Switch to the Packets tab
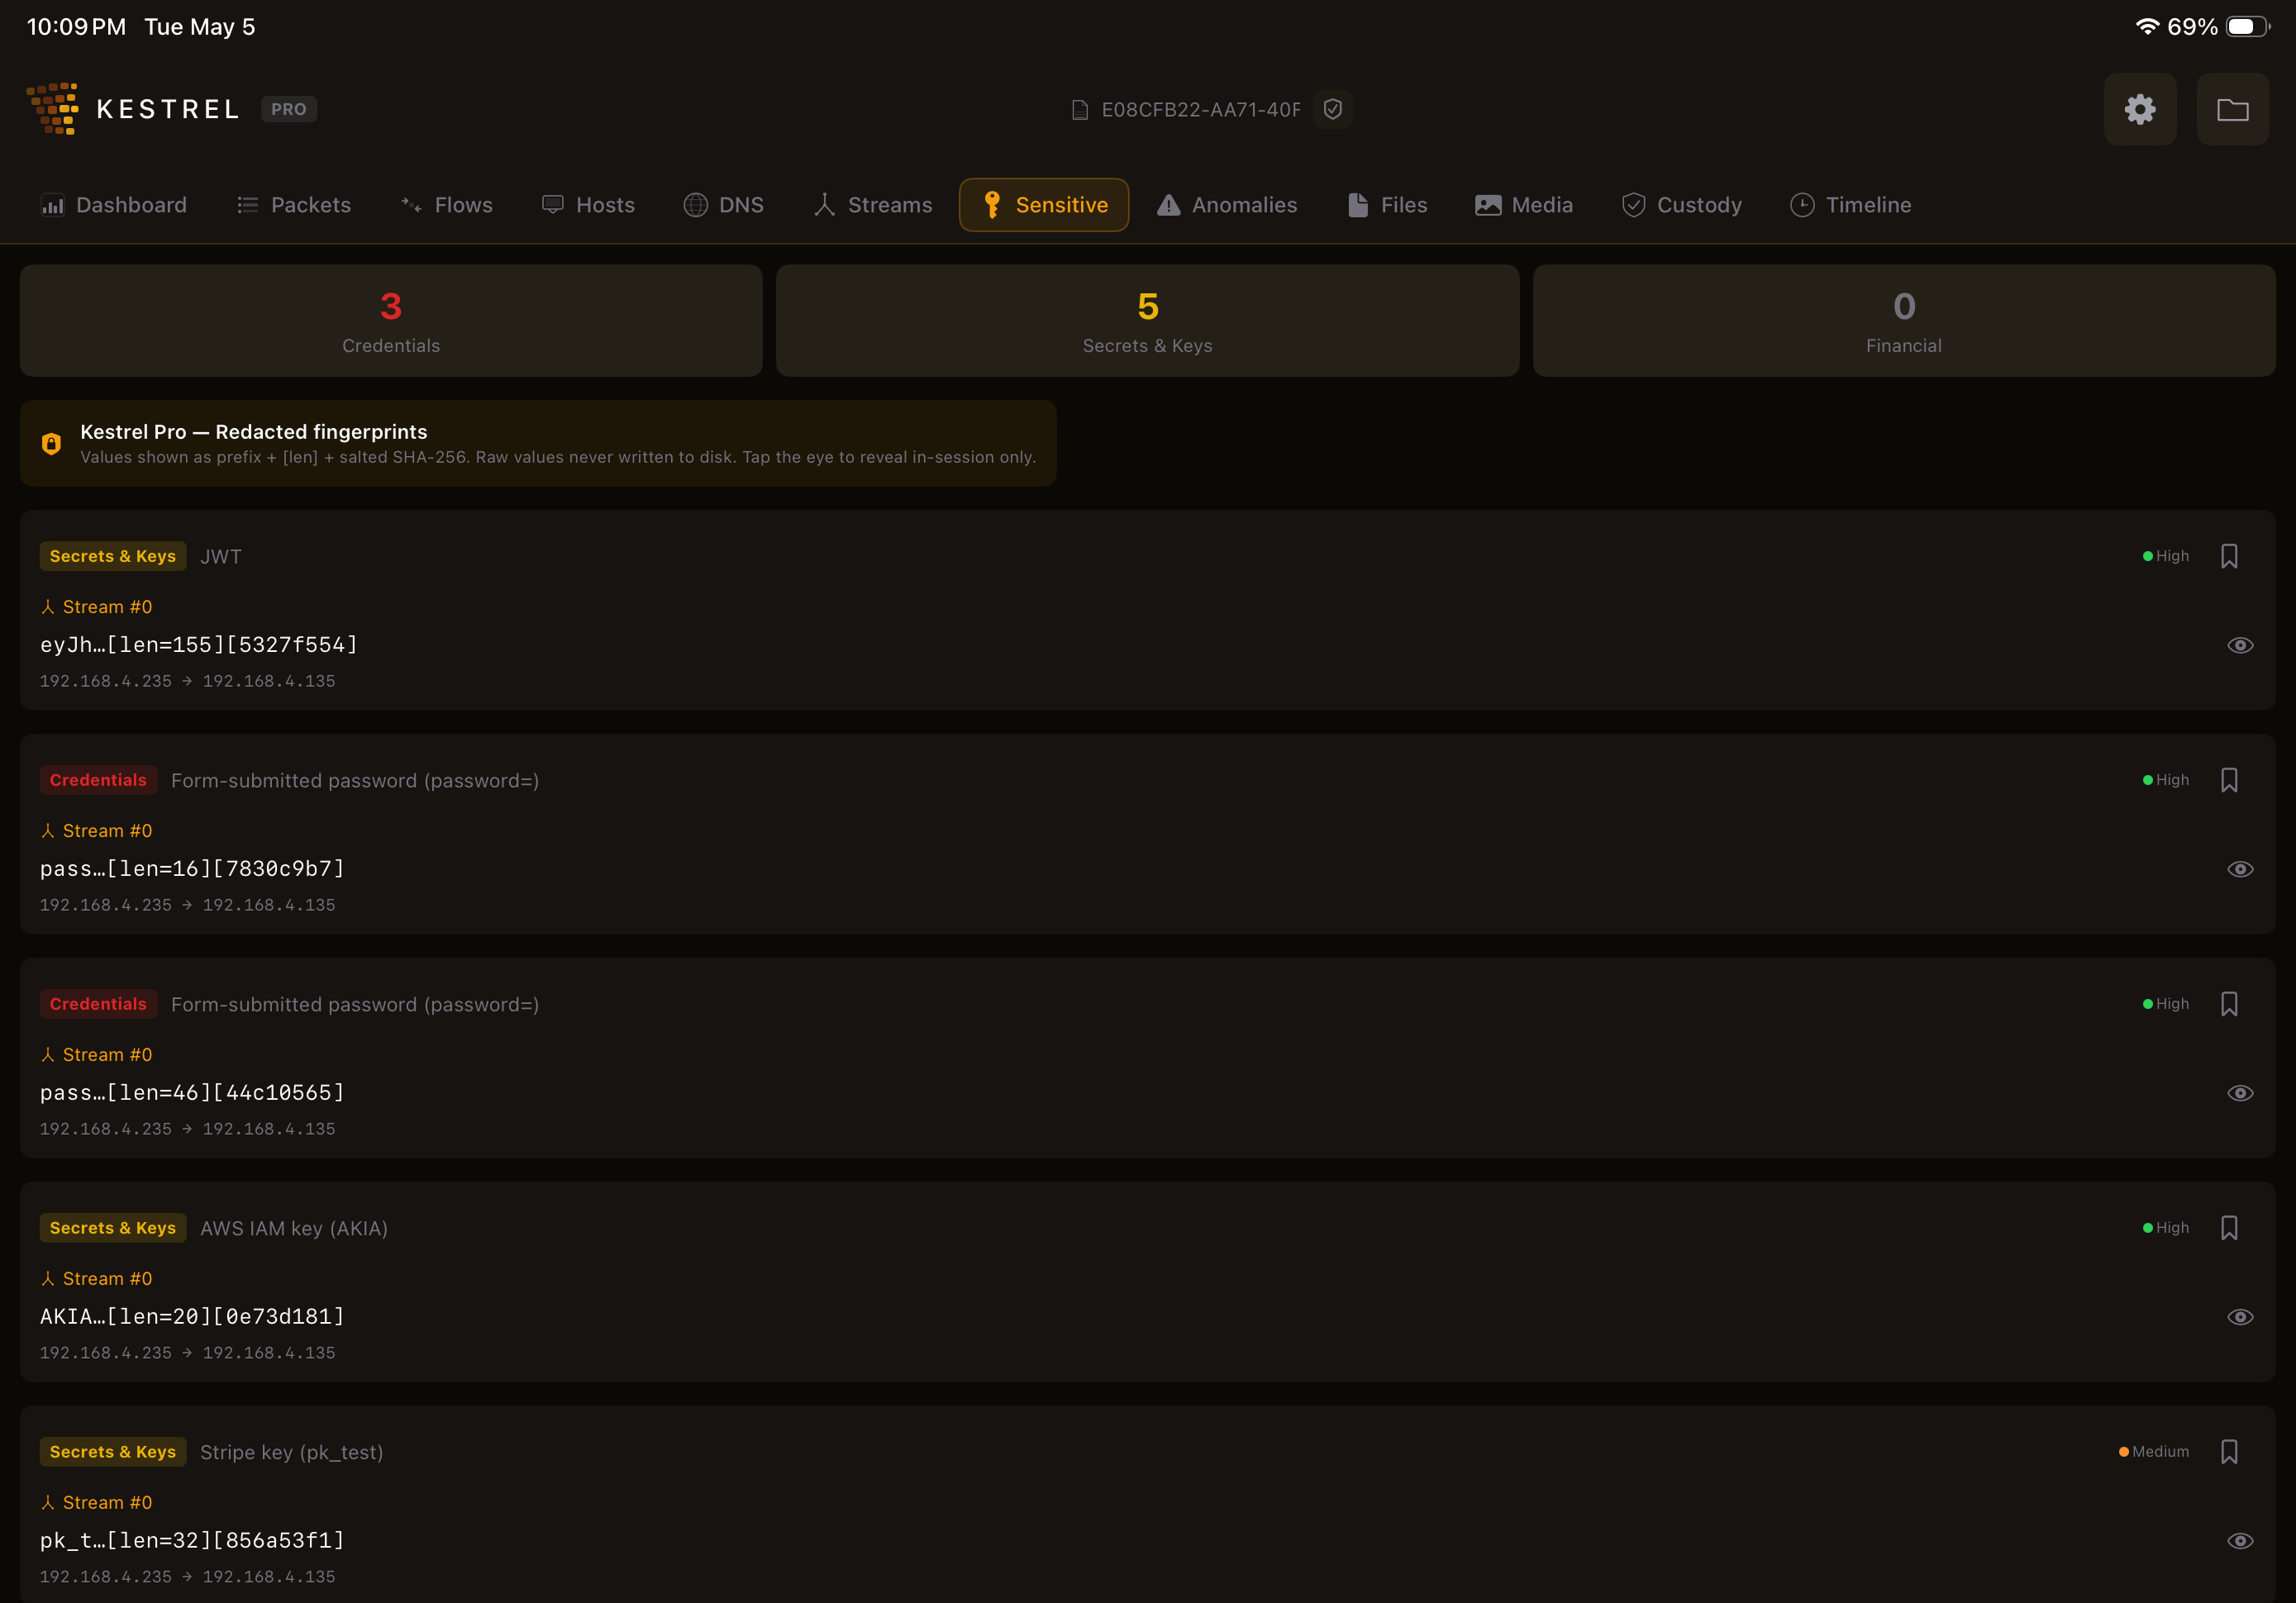This screenshot has height=1603, width=2296. click(294, 205)
